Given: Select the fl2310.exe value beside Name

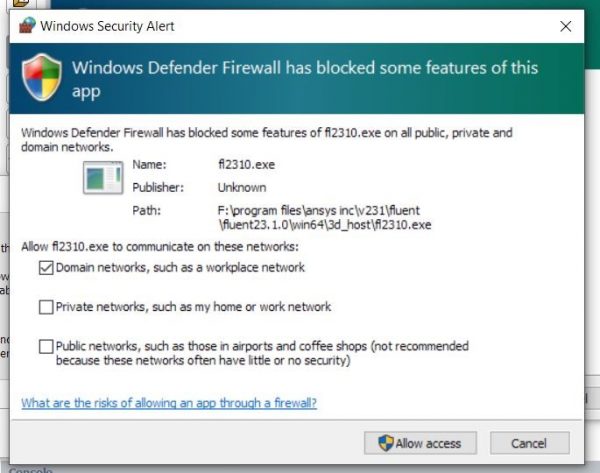Looking at the screenshot, I should (246, 165).
